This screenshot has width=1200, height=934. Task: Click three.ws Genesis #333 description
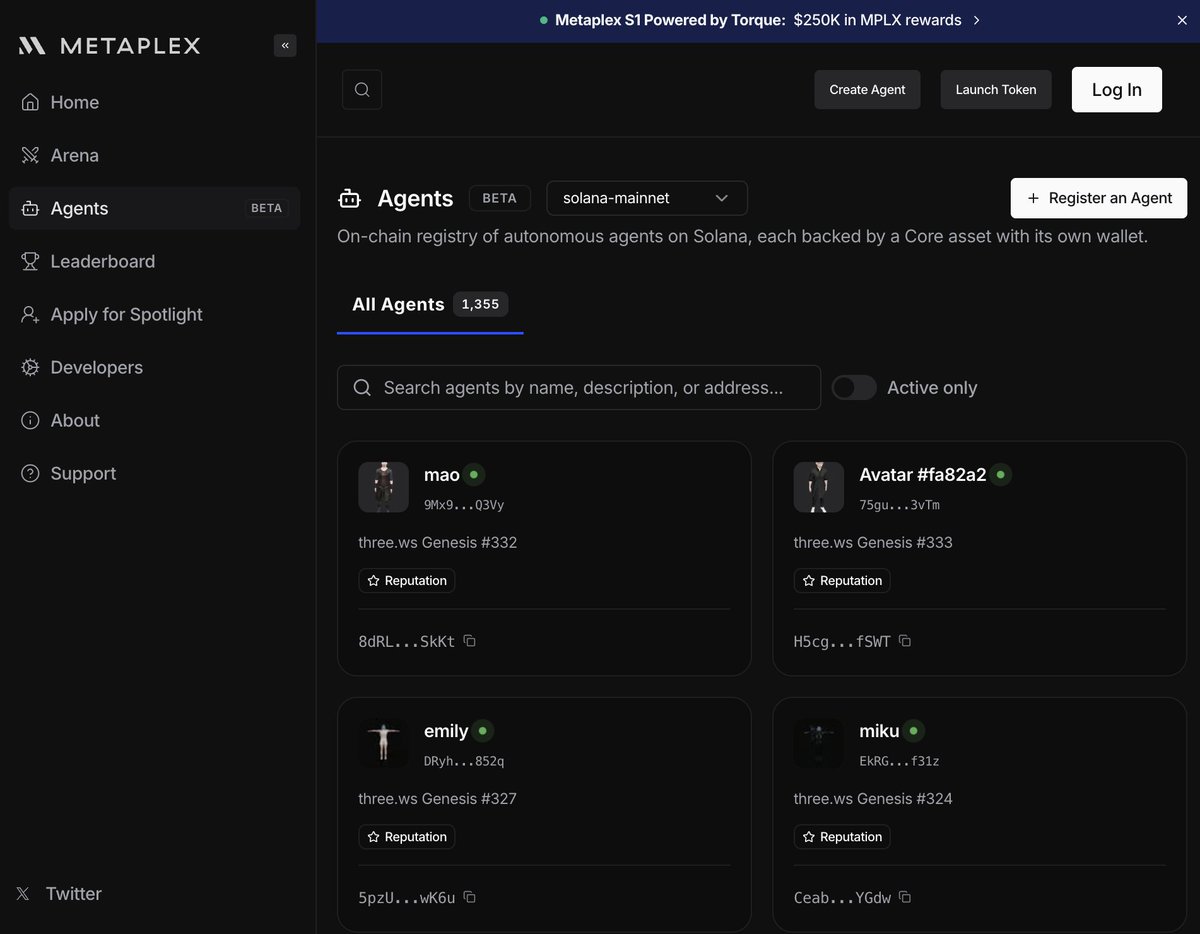click(x=873, y=542)
